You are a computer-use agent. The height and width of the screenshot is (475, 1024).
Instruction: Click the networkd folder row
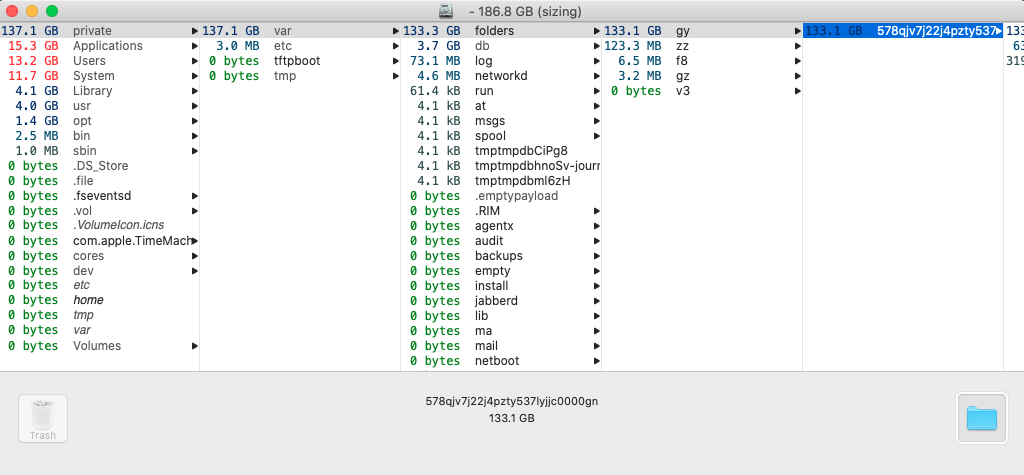(x=501, y=76)
